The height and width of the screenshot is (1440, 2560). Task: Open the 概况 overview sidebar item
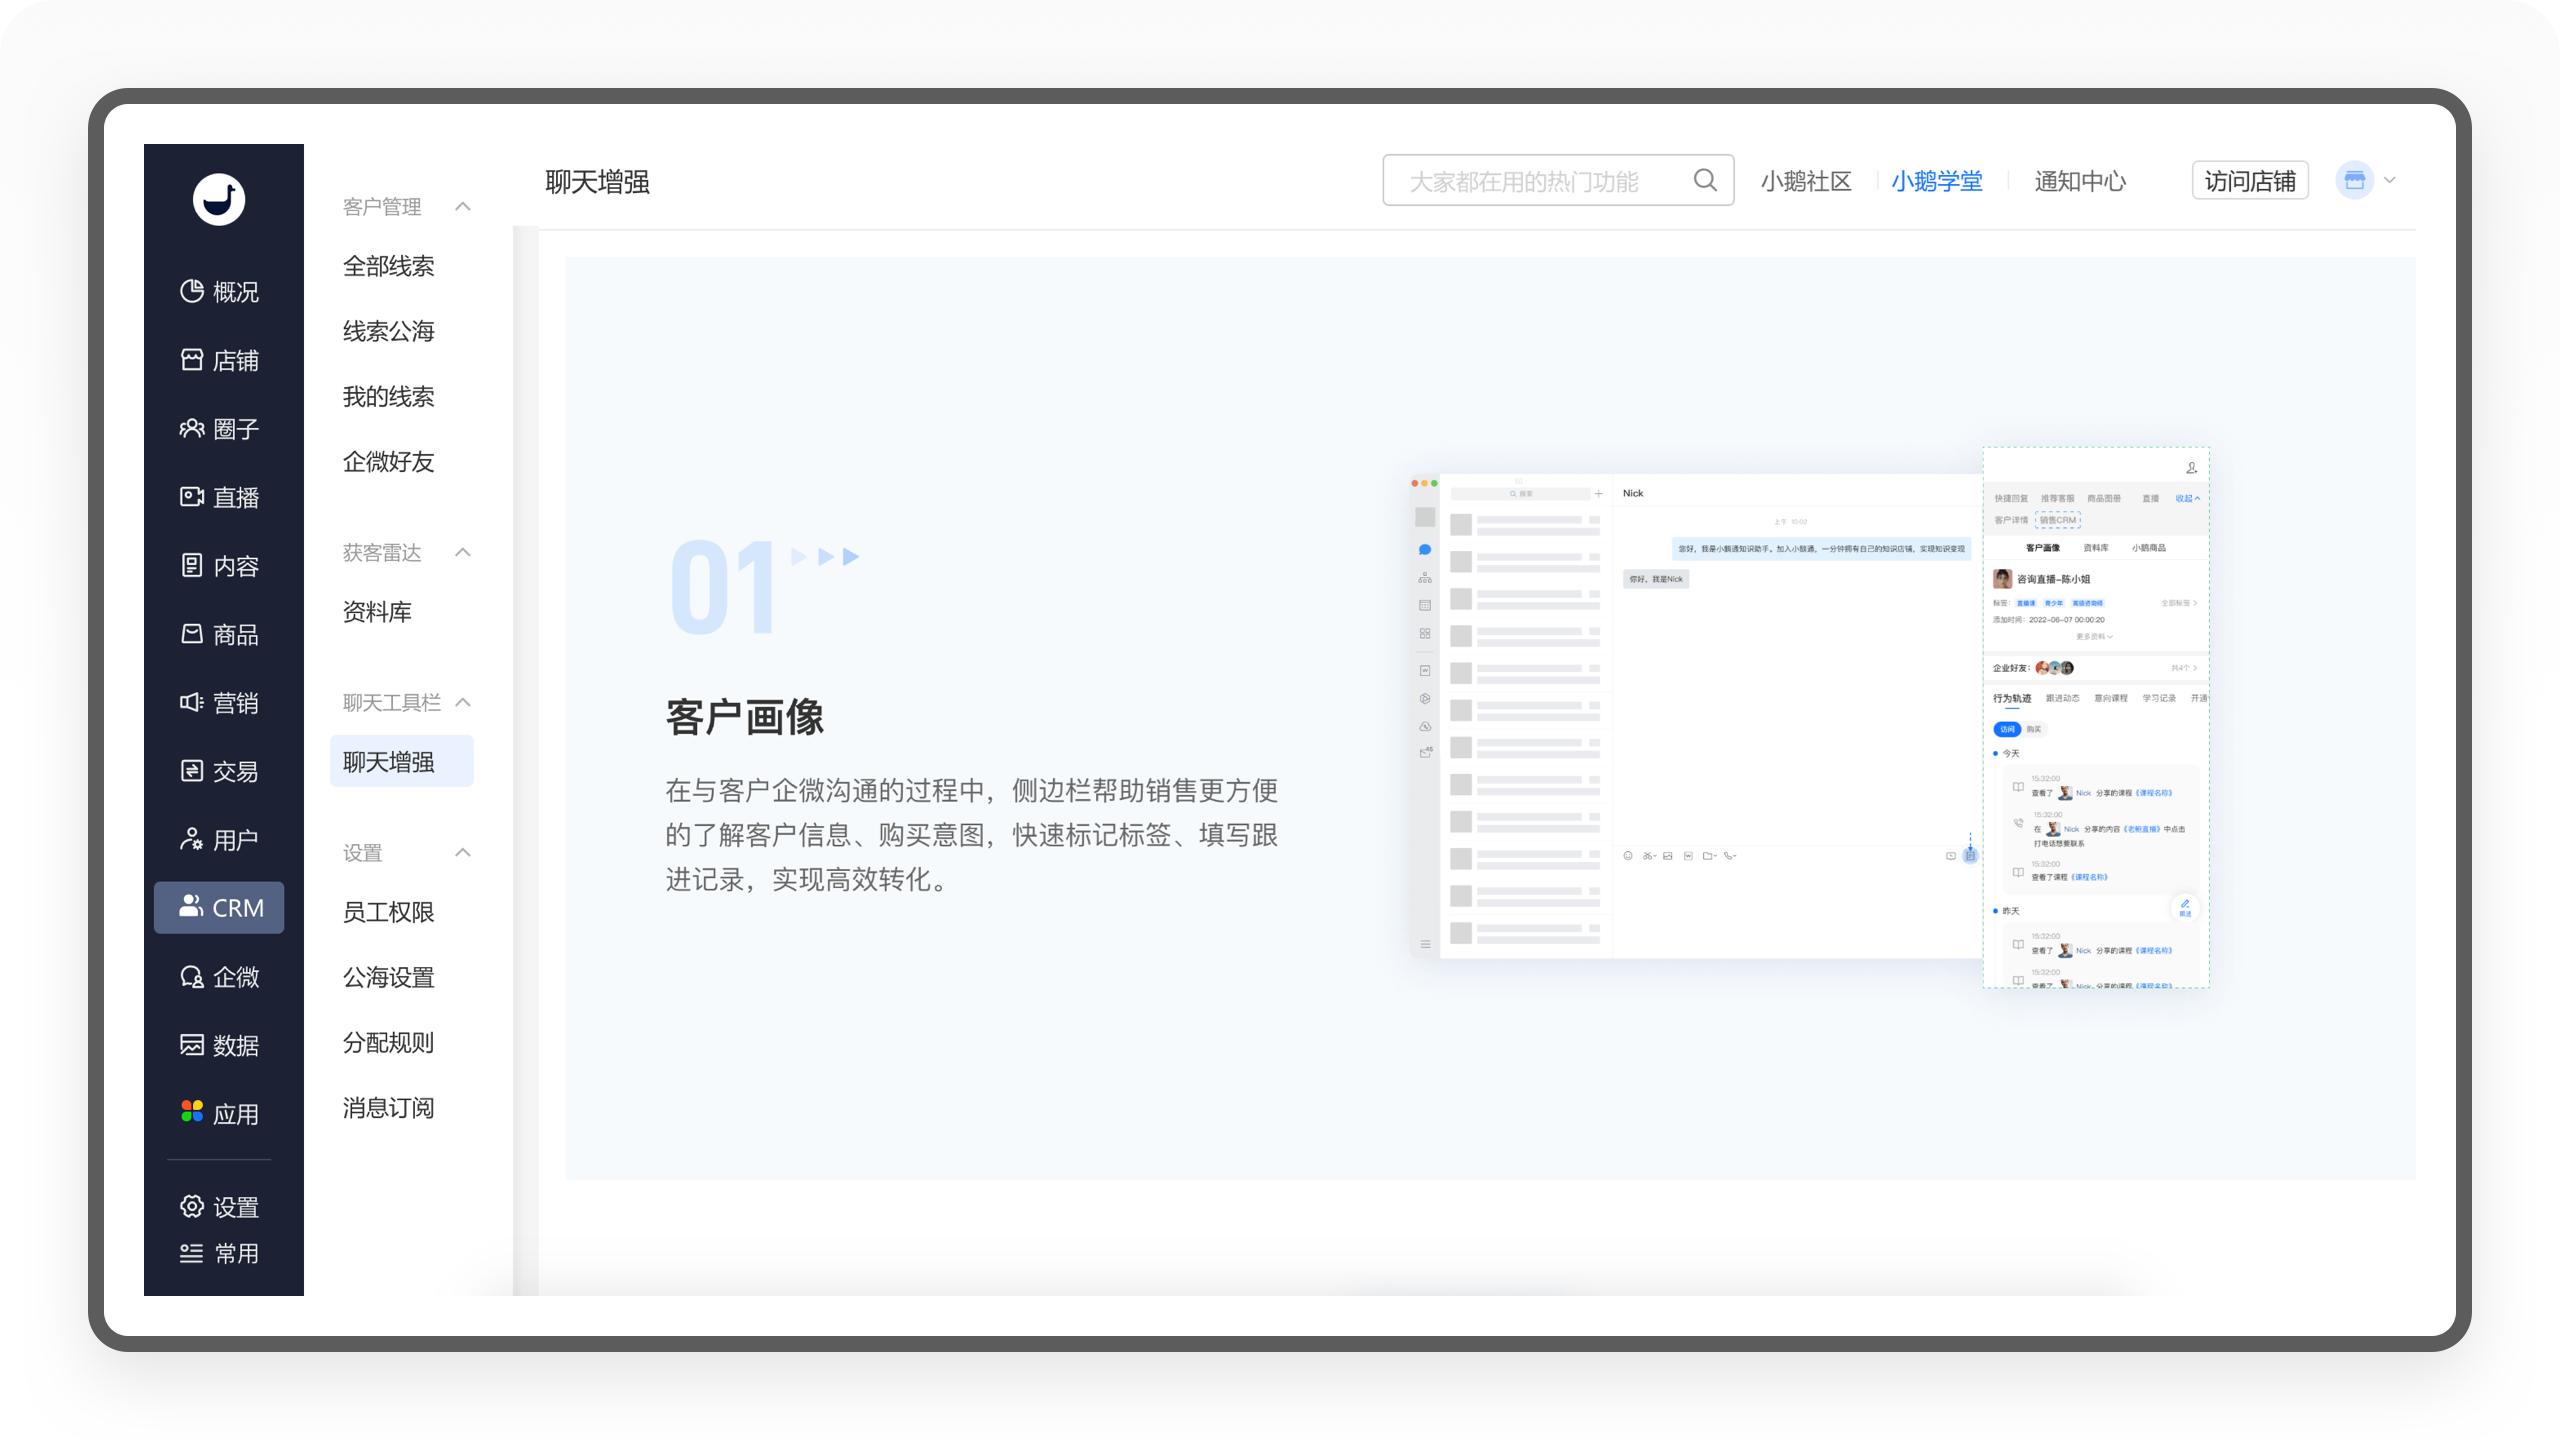[219, 292]
